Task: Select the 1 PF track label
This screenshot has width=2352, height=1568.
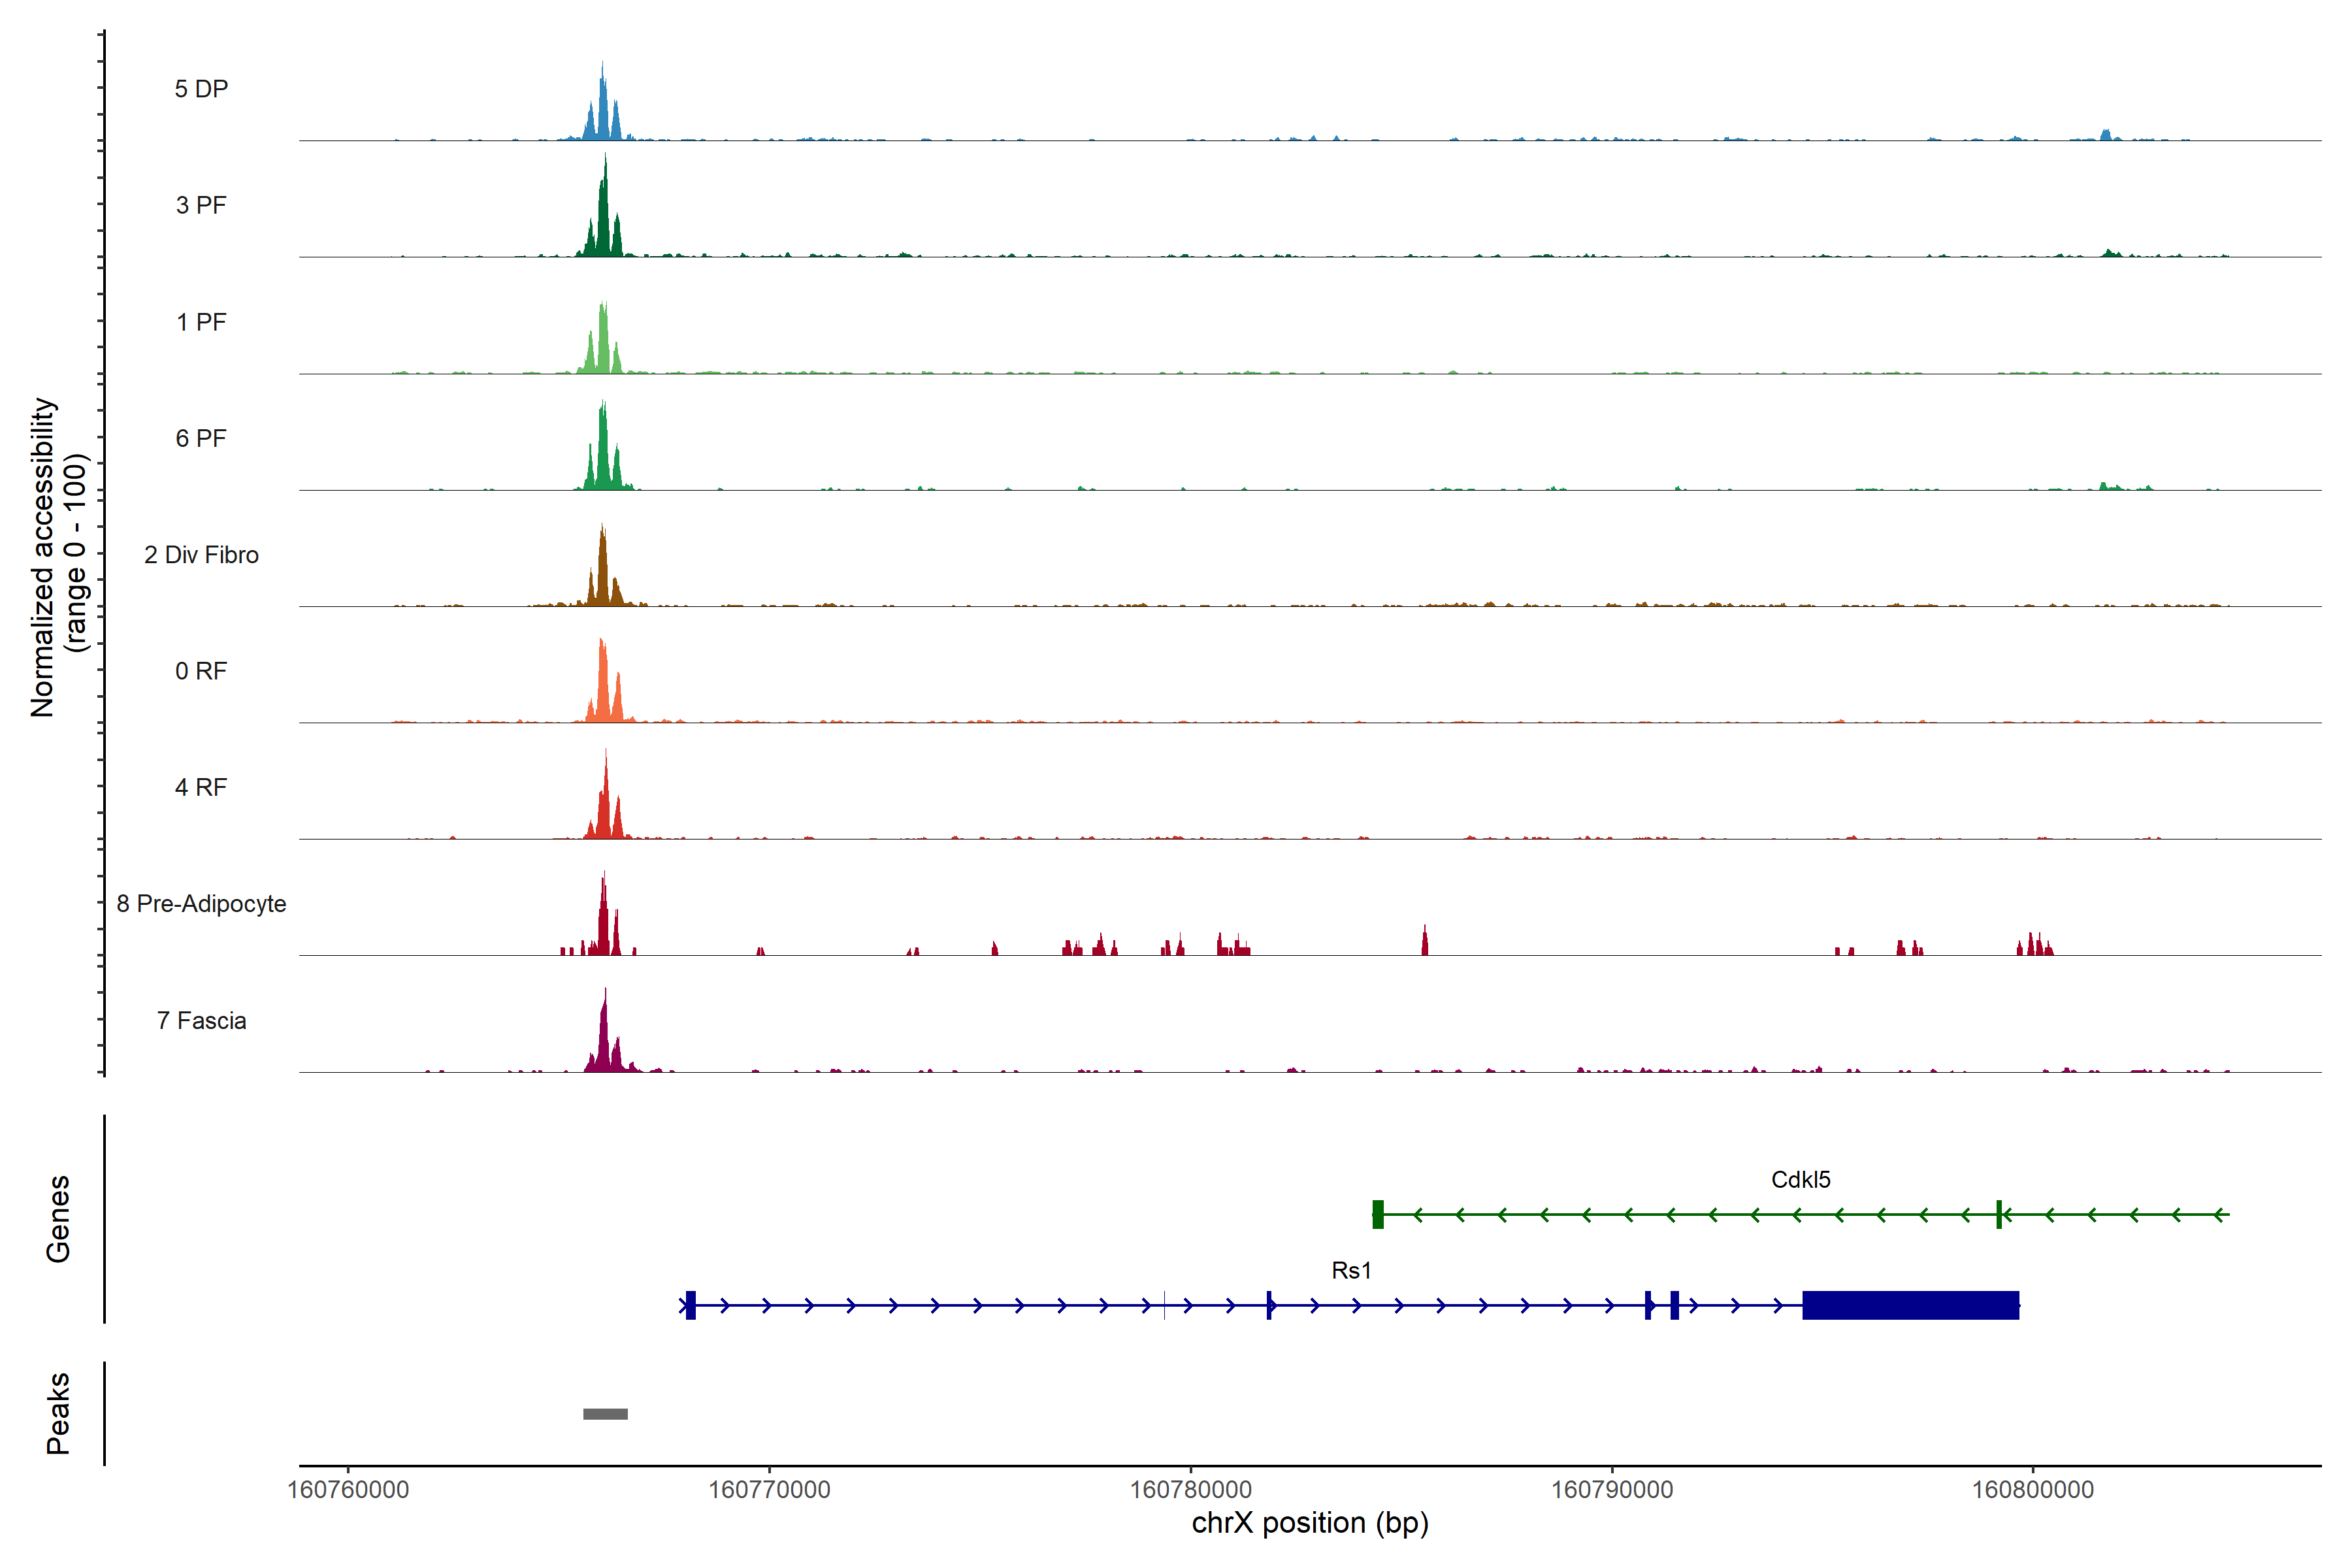Action: (201, 322)
